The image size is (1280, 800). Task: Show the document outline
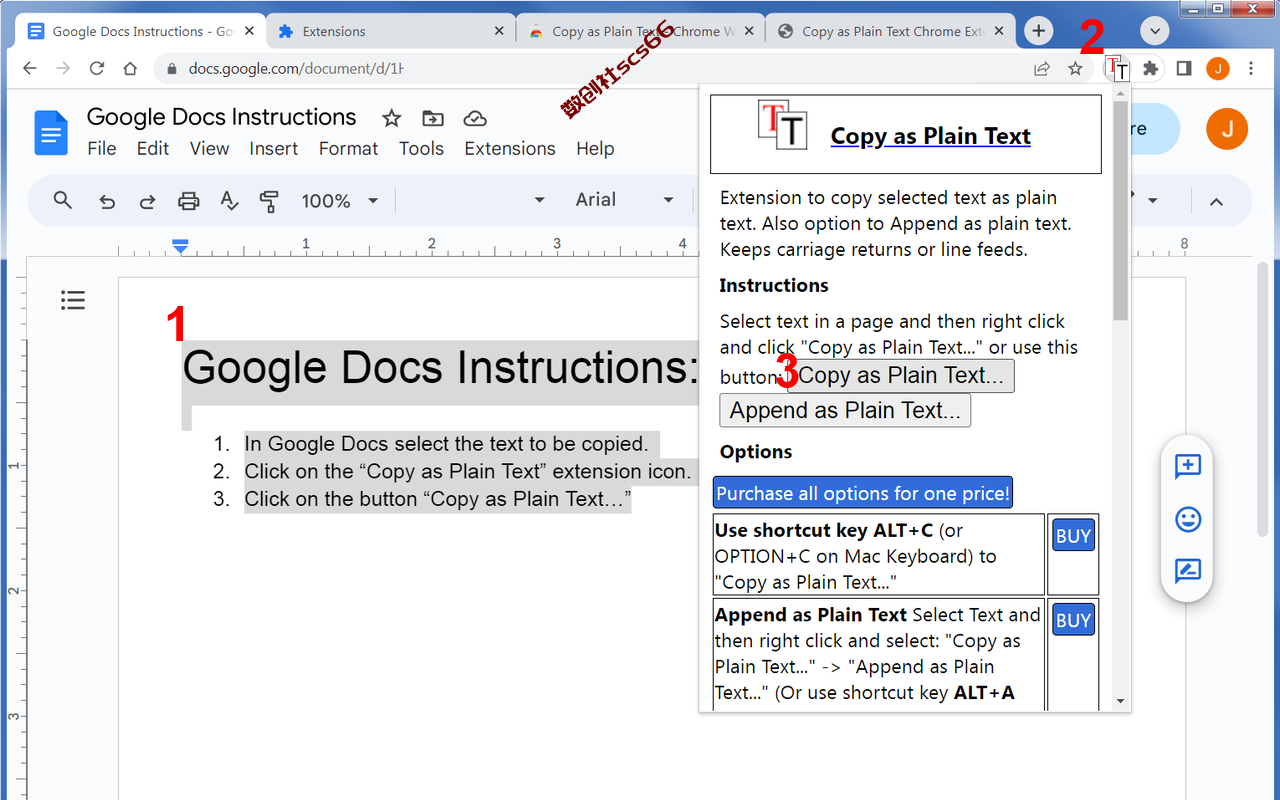[73, 299]
